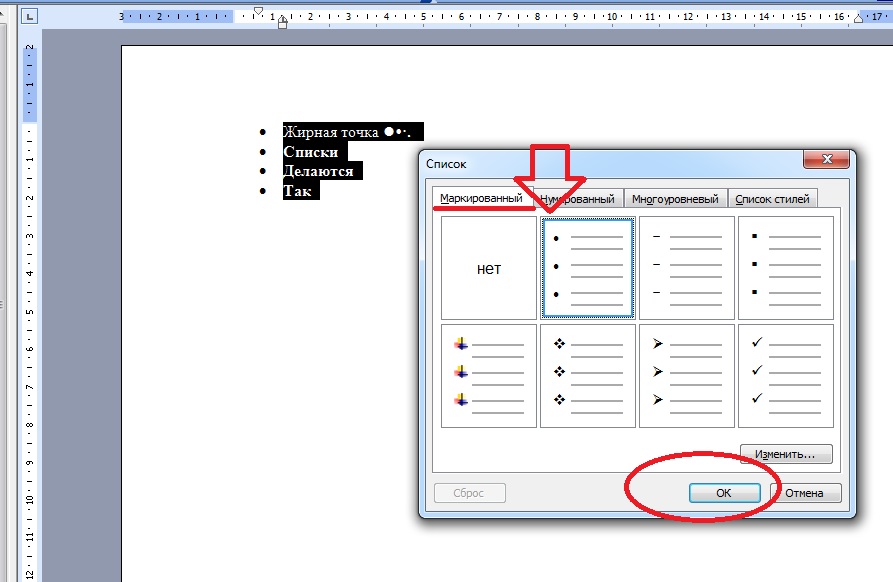This screenshot has height=582, width=893.
Task: Click the right indent marker on the ruler
Action: [858, 18]
